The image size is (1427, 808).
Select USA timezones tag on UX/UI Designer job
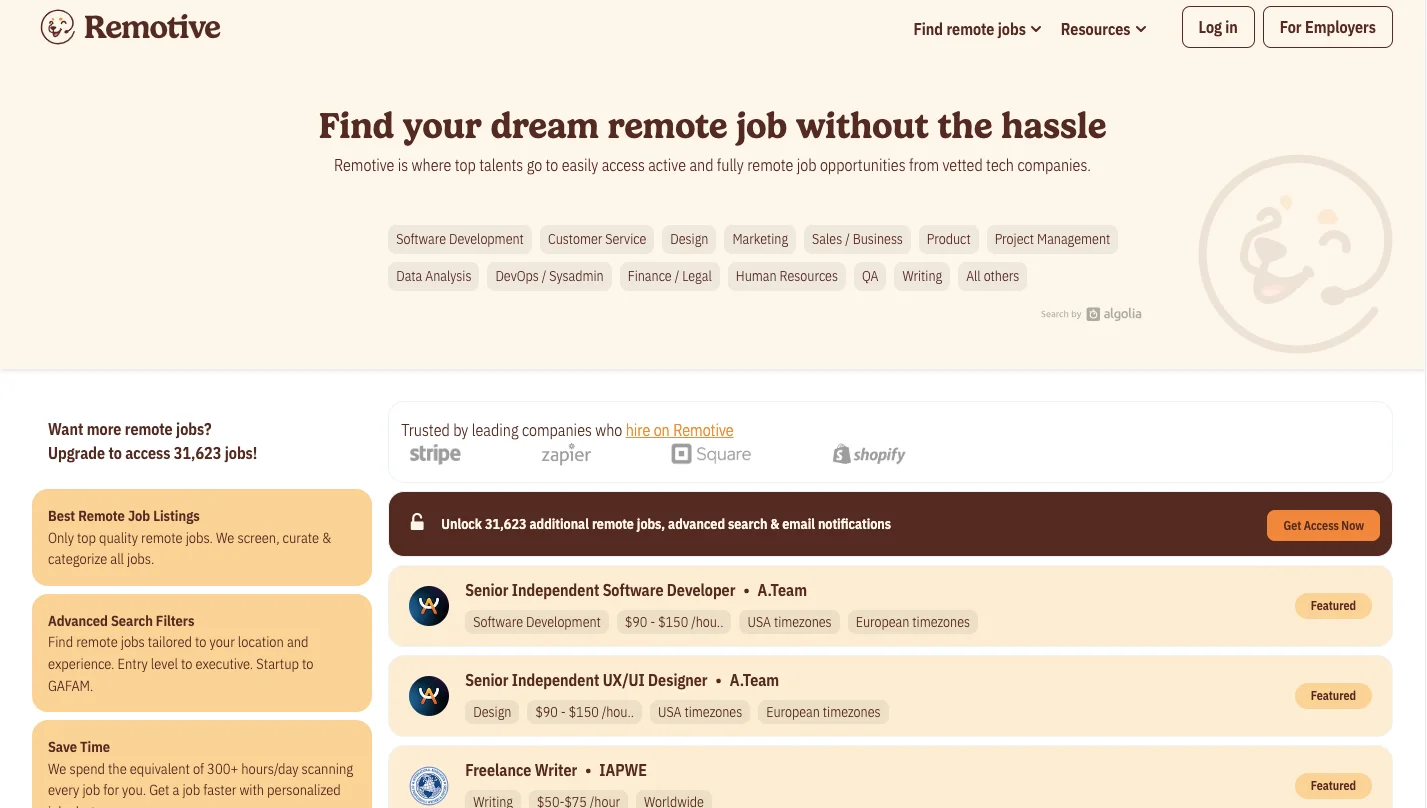tap(700, 712)
